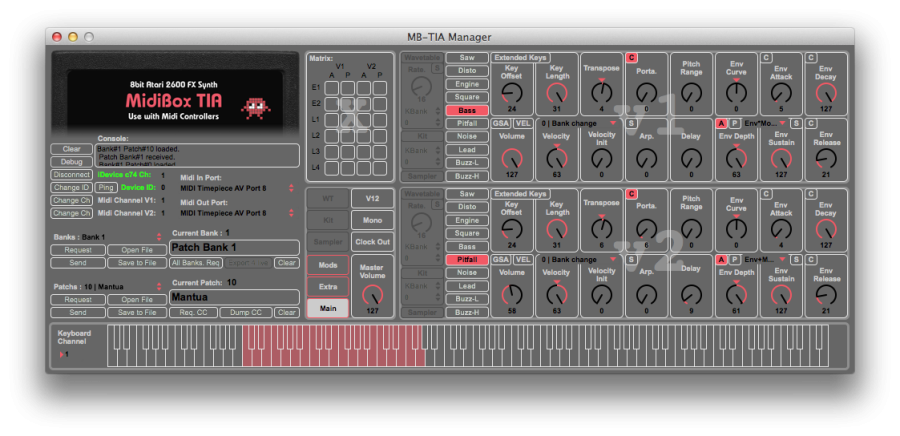900x436 pixels.
Task: Click voice 2 Delay knob
Action: tap(692, 293)
